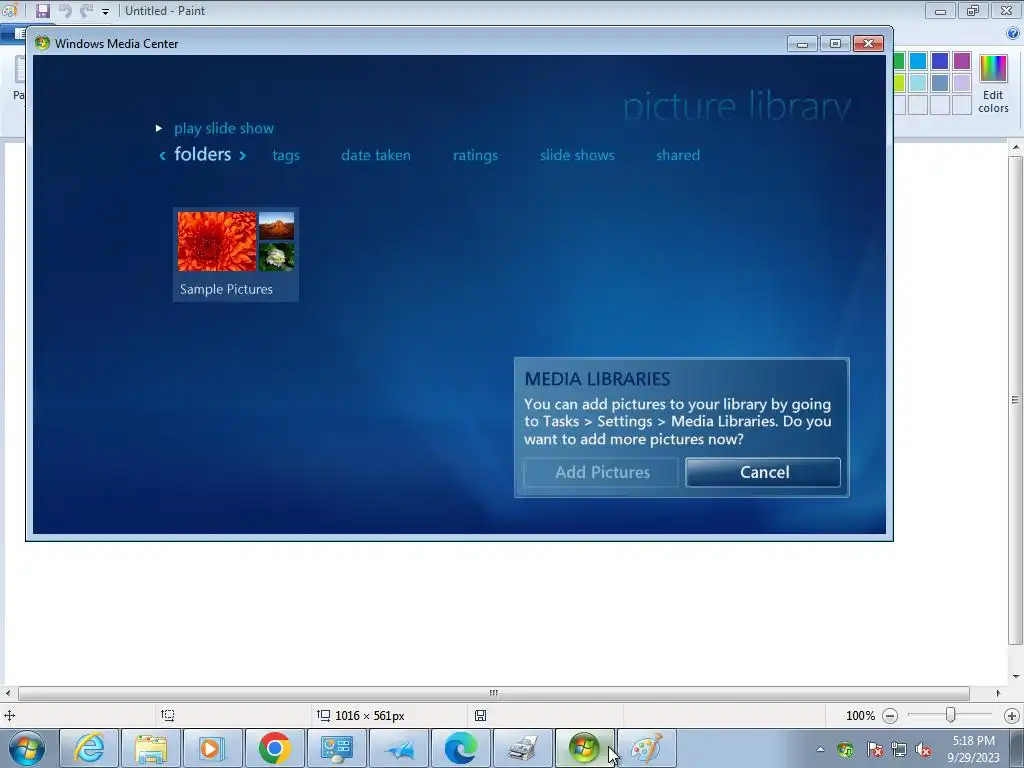Image resolution: width=1024 pixels, height=768 pixels.
Task: Select the blue-gray swatch in Paint palette
Action: [940, 83]
